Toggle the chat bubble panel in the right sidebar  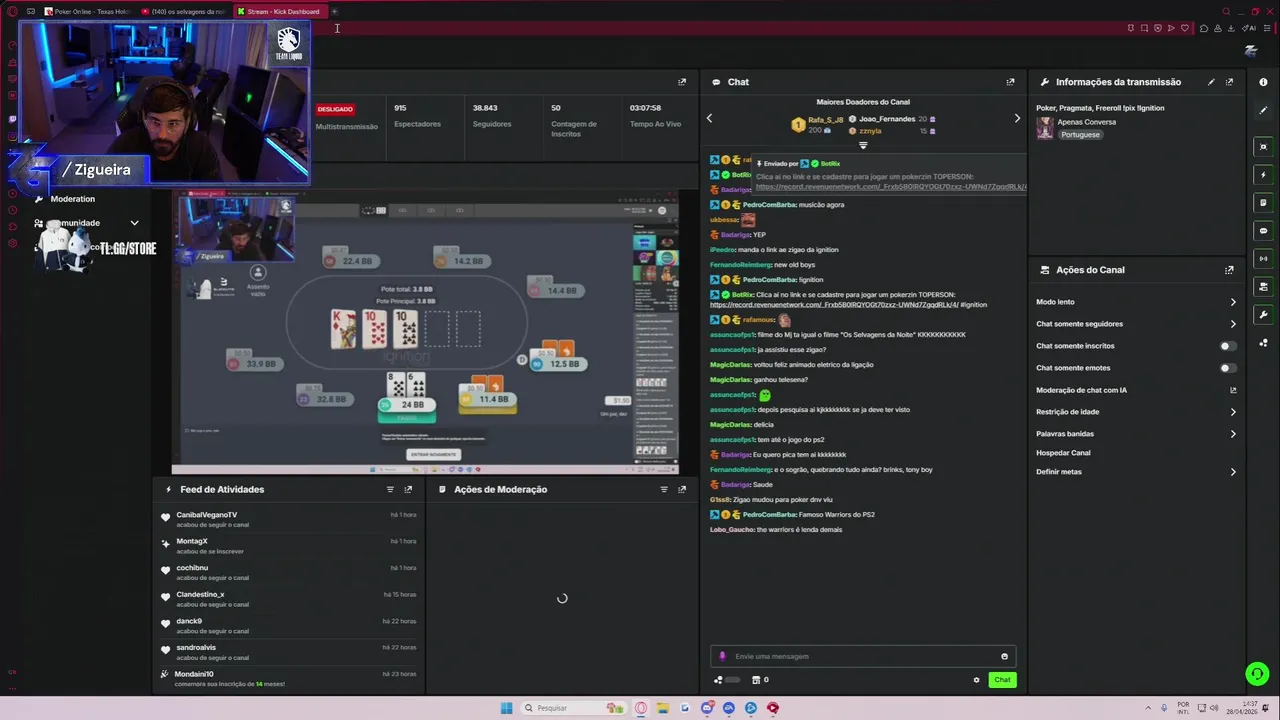click(x=1263, y=231)
